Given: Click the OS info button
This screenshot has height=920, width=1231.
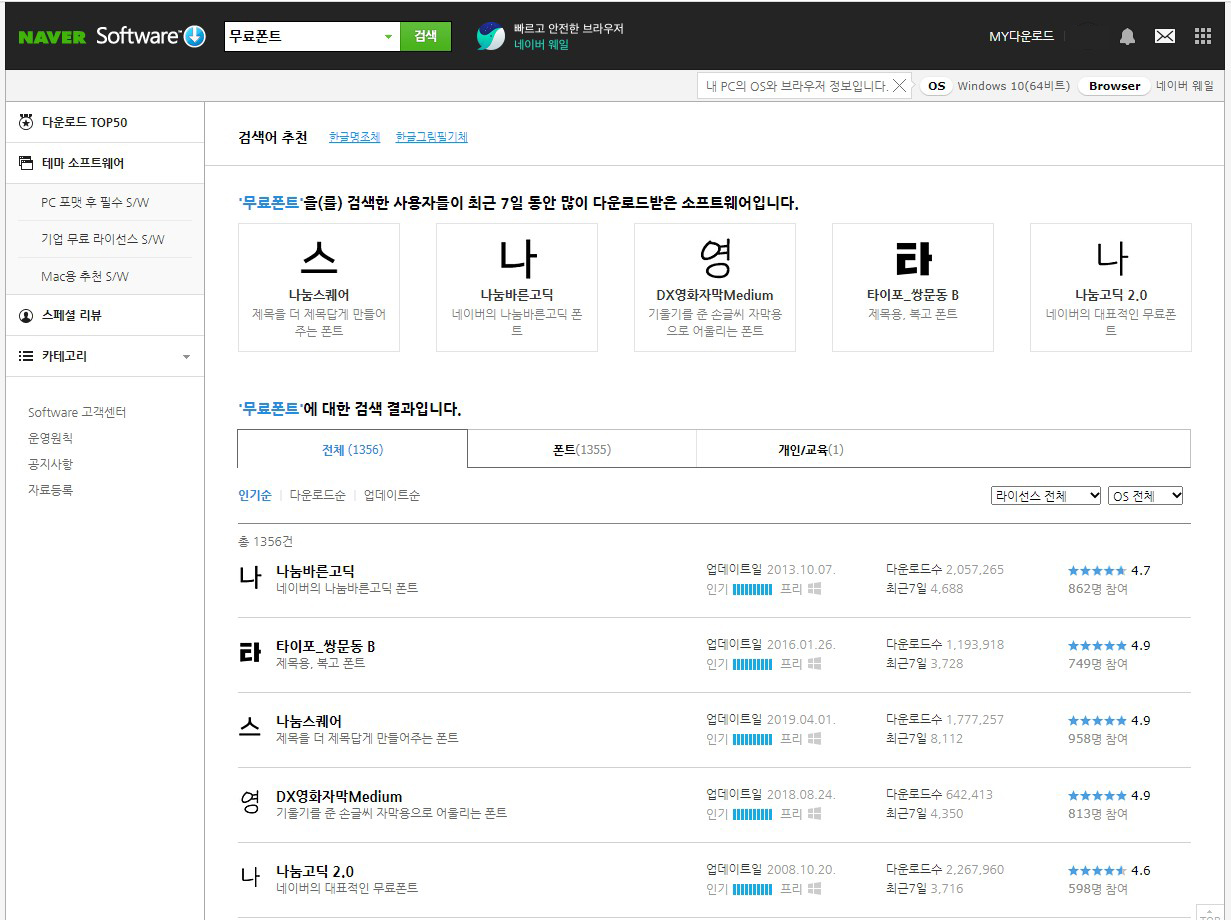Looking at the screenshot, I should [936, 86].
